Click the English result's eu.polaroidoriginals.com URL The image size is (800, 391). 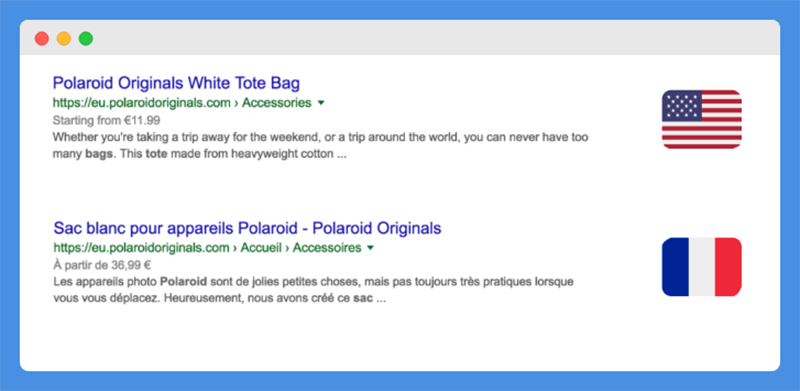pyautogui.click(x=142, y=103)
